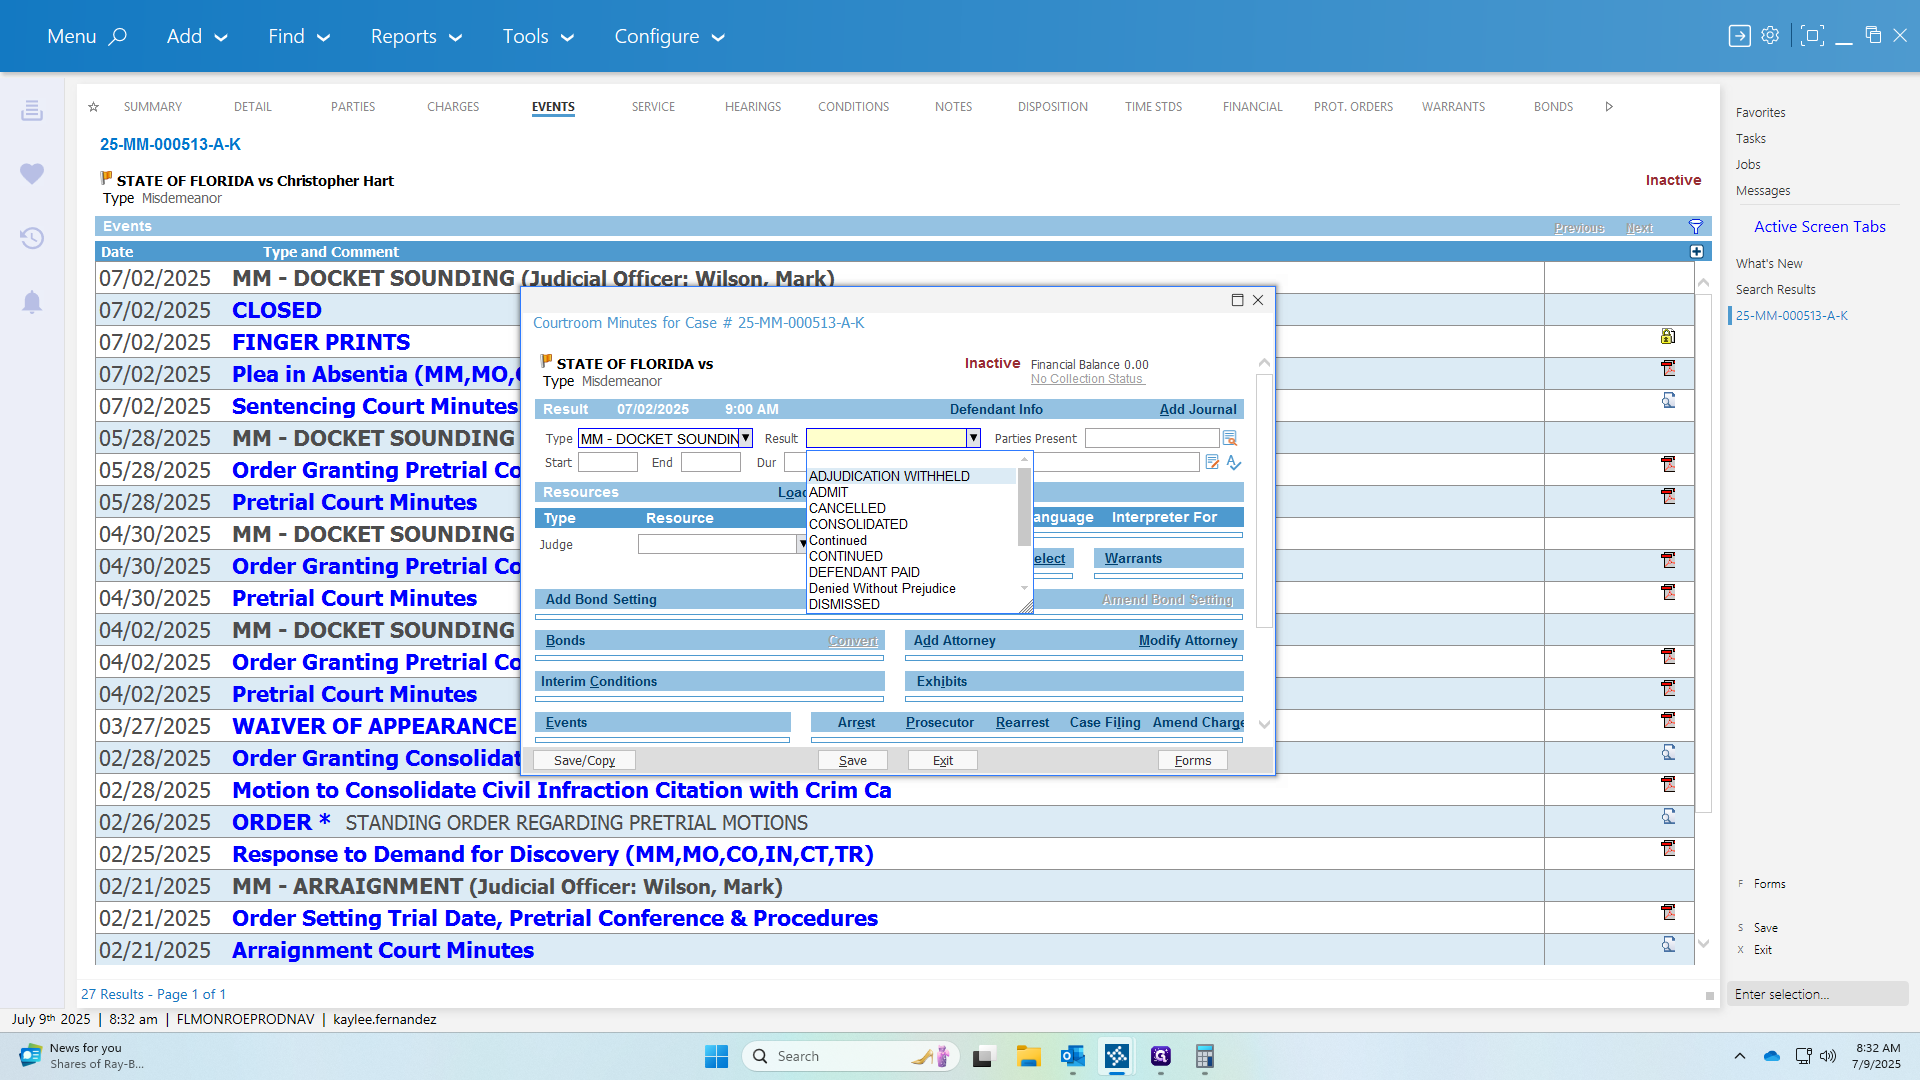
Task: Open PDF icon for Order Setting Trial Date row
Action: [x=1668, y=913]
